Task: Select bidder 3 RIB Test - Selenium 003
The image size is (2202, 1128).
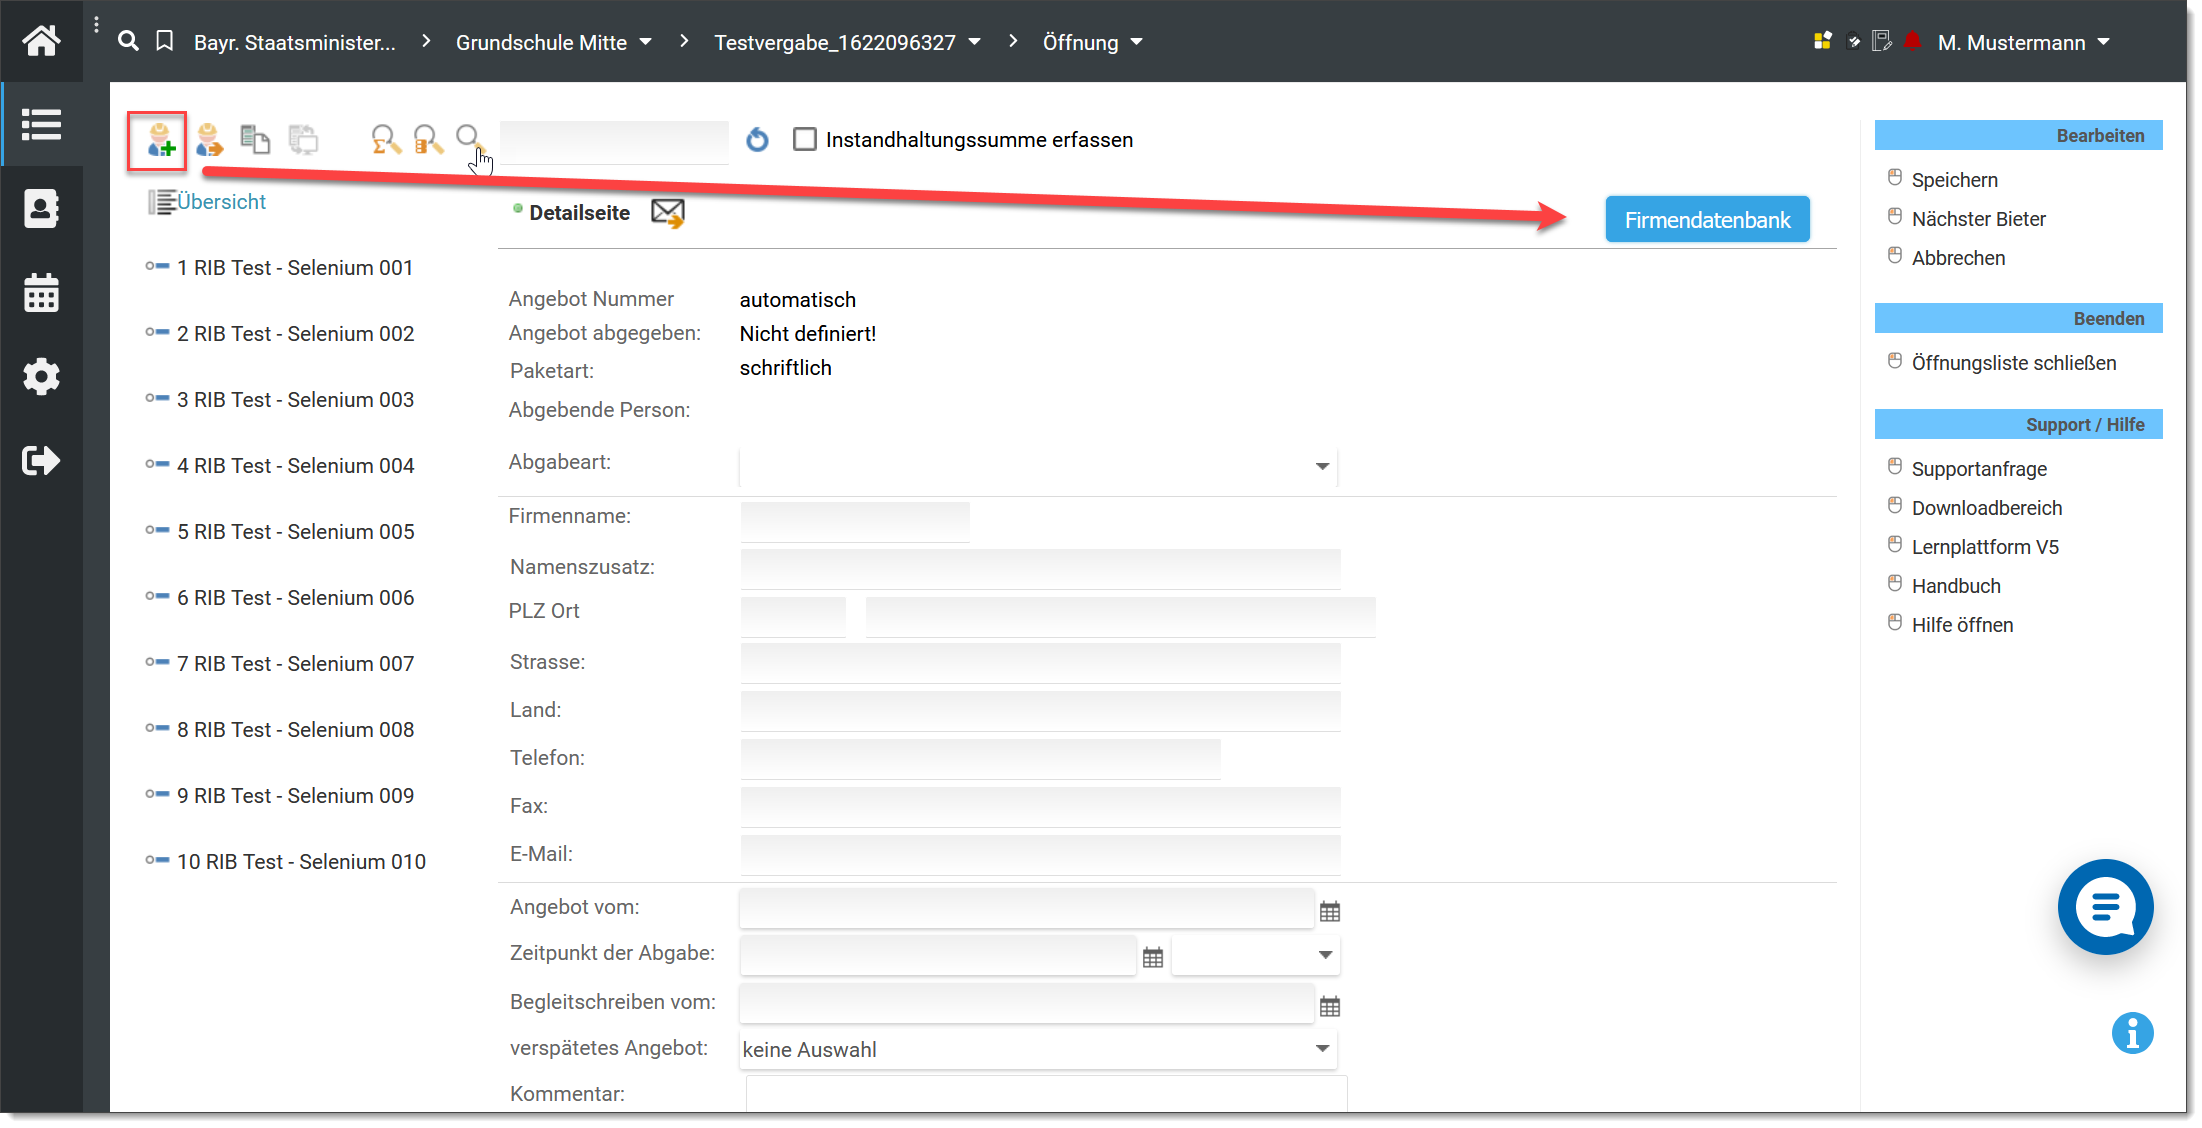Action: [x=295, y=400]
